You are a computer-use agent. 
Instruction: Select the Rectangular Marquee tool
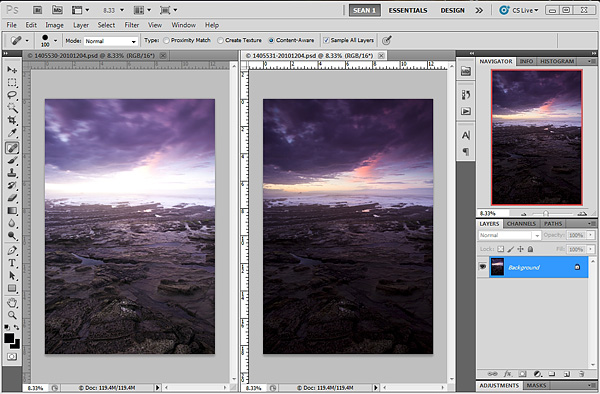[x=12, y=82]
